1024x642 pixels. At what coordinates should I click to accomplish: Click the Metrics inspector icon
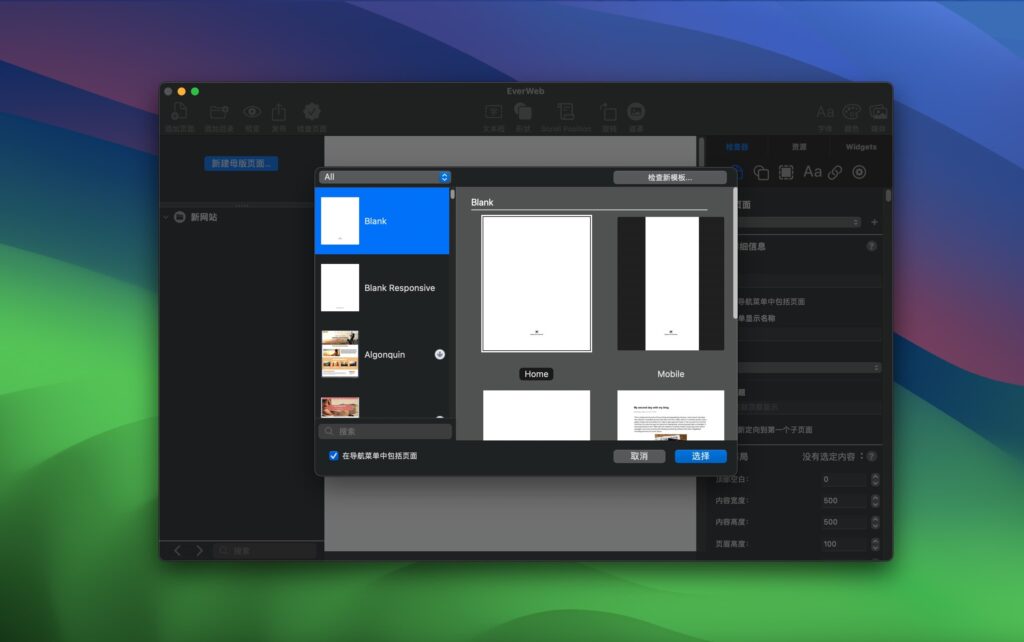click(787, 172)
